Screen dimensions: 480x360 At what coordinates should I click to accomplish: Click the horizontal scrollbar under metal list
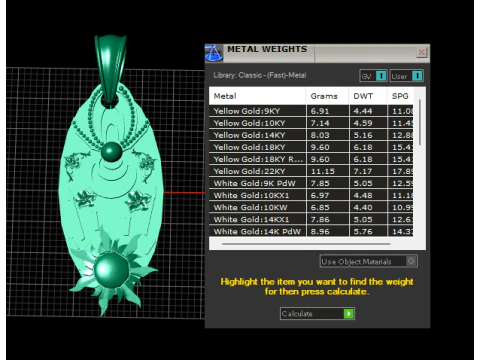coord(306,244)
